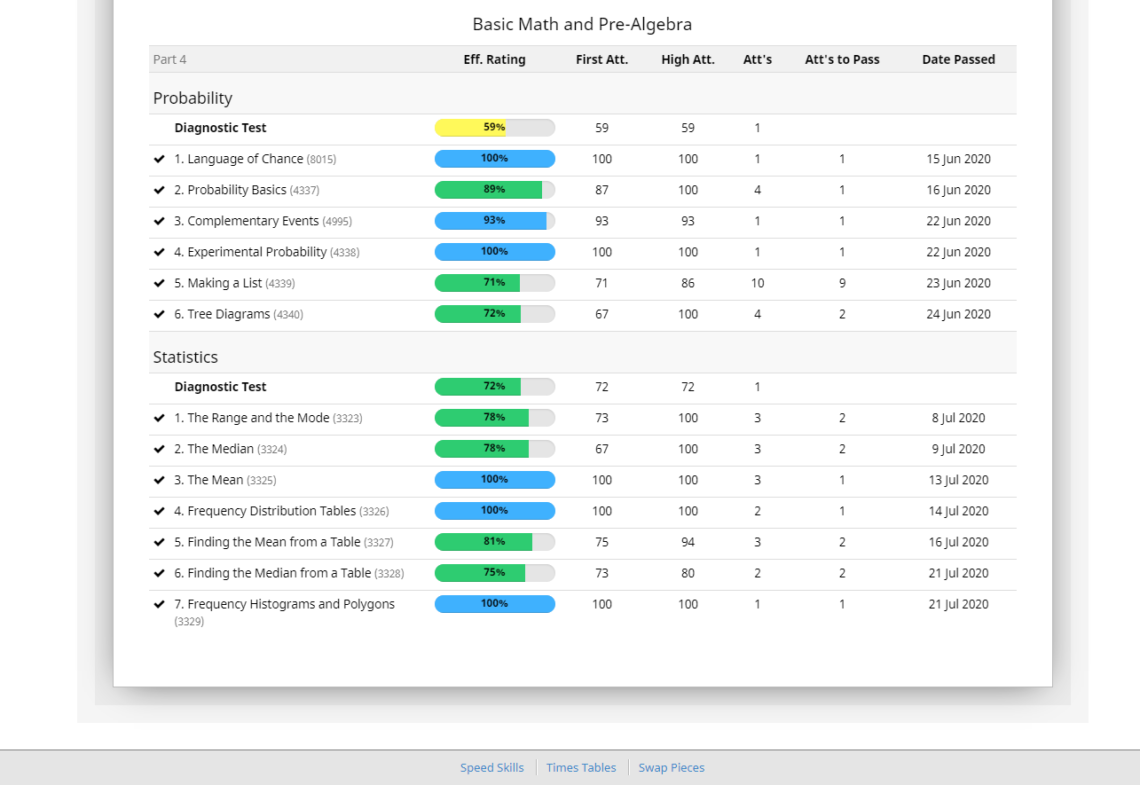Click checkmark beside Frequency Distribution Tables
This screenshot has height=785, width=1140.
159,511
